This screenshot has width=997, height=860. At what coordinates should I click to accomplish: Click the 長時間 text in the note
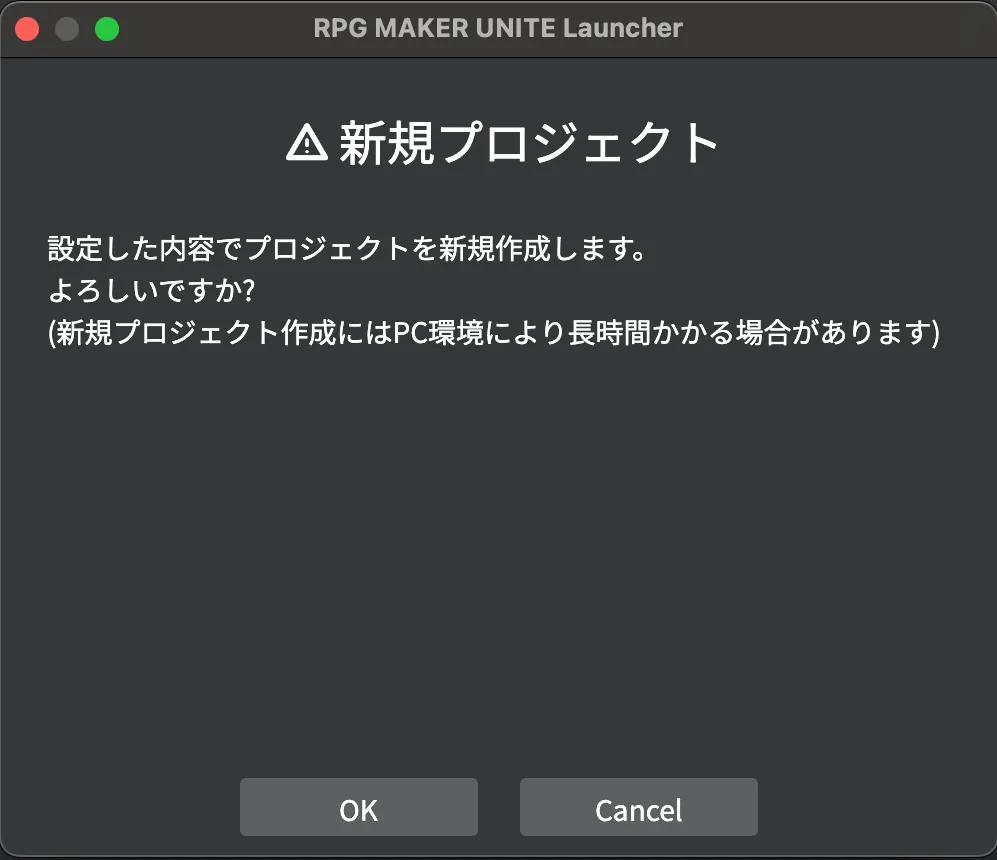click(x=609, y=332)
